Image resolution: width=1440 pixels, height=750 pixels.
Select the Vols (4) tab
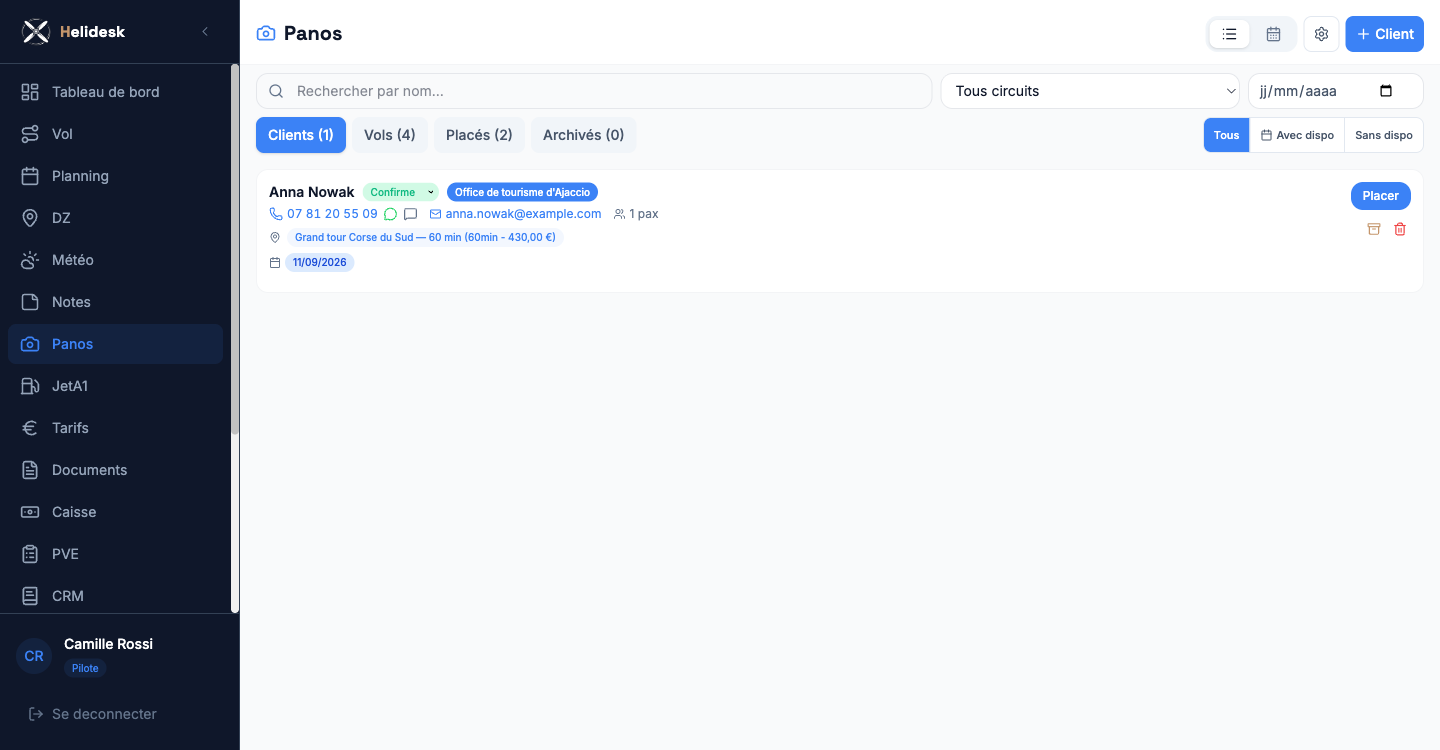click(390, 135)
